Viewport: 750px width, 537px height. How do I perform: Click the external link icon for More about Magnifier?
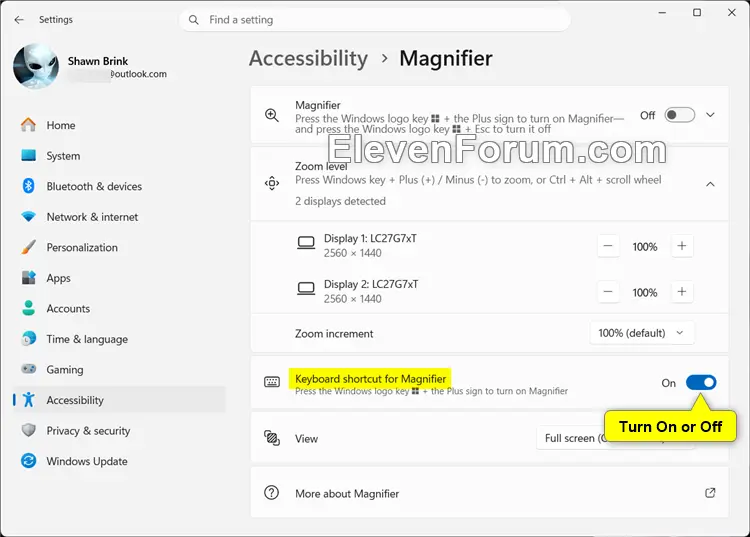click(x=710, y=493)
